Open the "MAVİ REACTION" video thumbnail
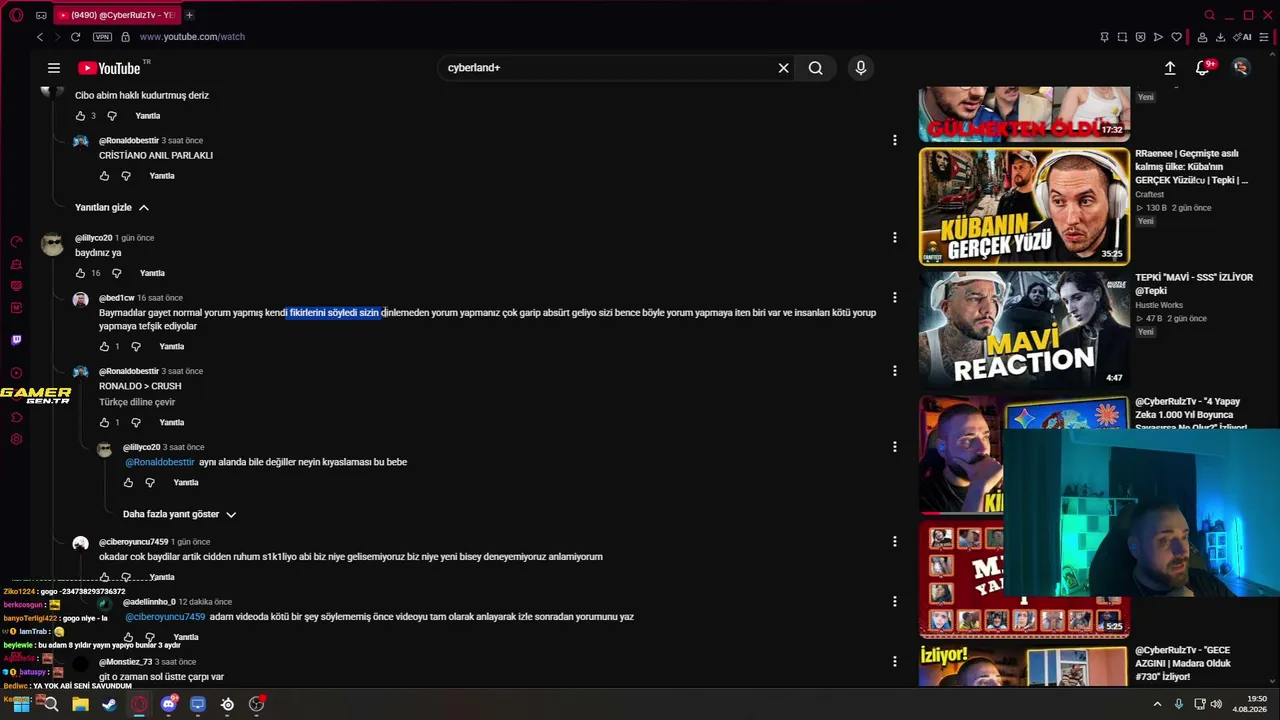The image size is (1280, 720). (x=1024, y=330)
